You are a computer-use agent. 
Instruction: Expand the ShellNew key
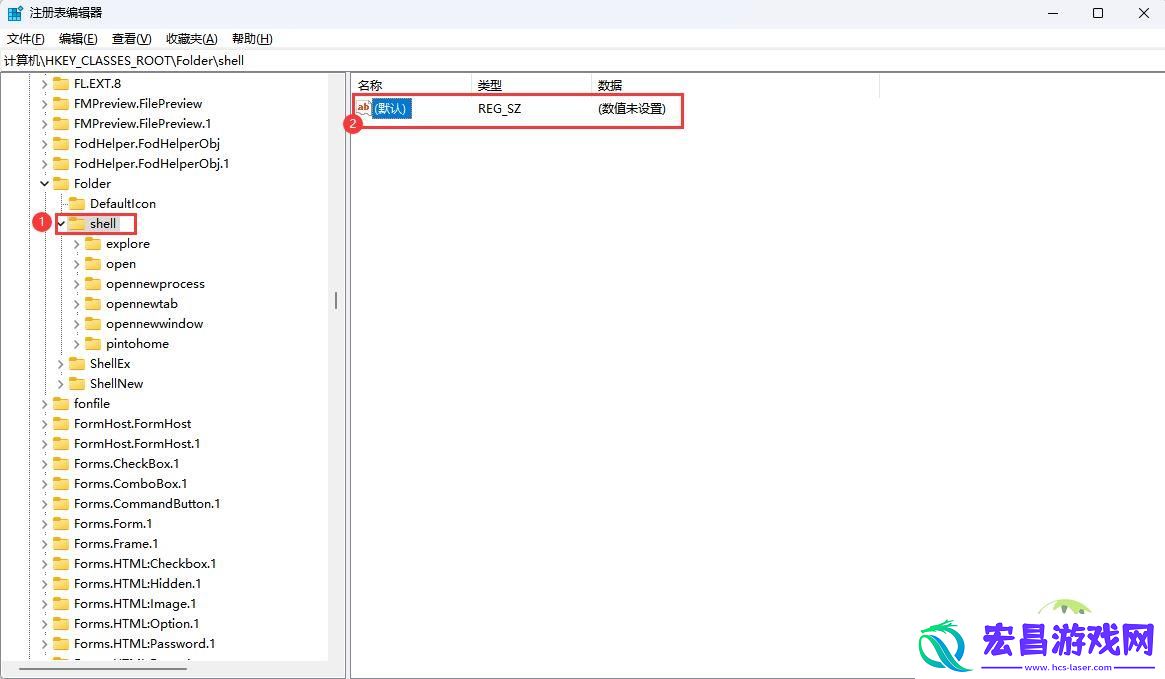(x=61, y=384)
